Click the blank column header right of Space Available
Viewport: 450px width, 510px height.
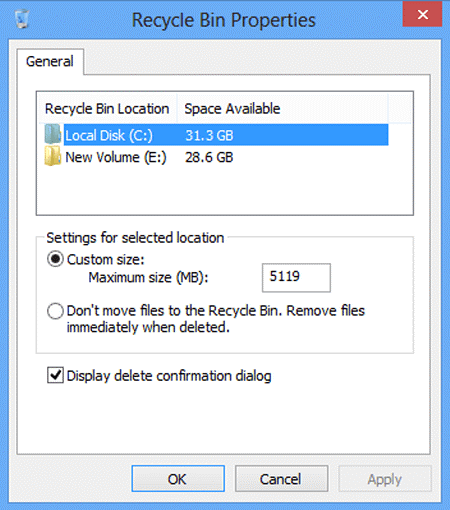[400, 109]
